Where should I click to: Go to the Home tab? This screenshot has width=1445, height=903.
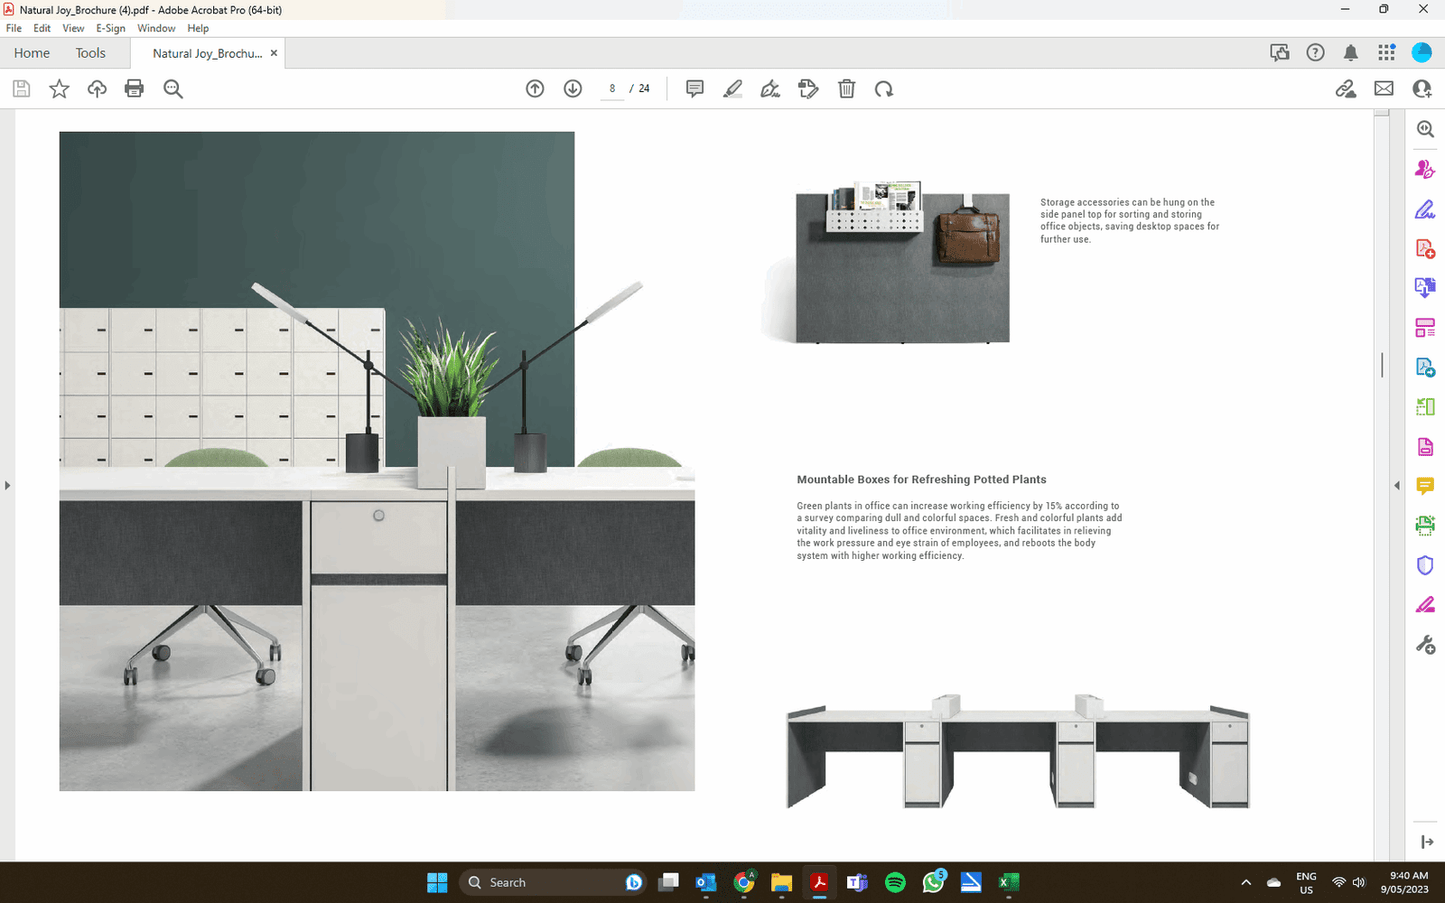click(32, 53)
